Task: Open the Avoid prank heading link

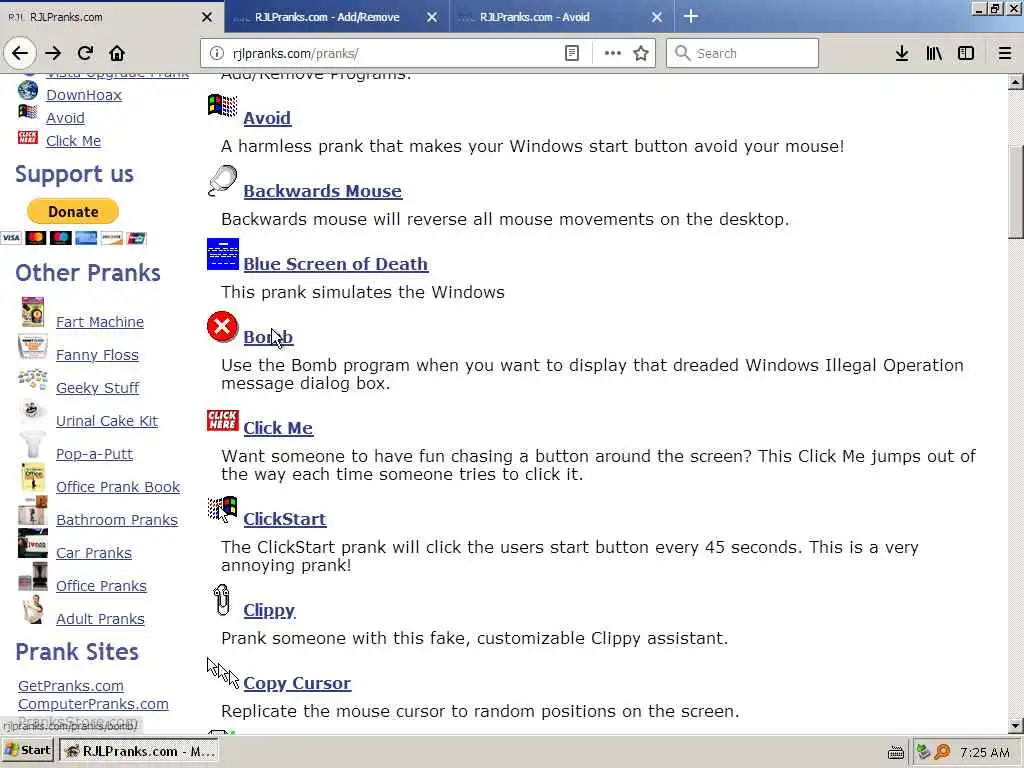Action: click(x=267, y=118)
